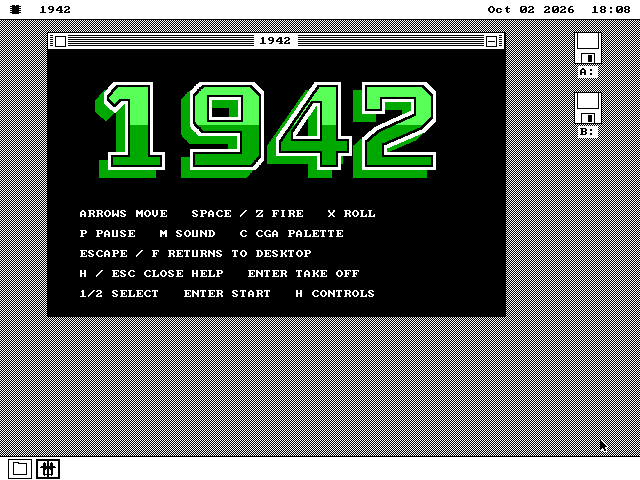Click the 1/2 SELECT text
Image resolution: width=640 pixels, height=480 pixels.
[119, 293]
